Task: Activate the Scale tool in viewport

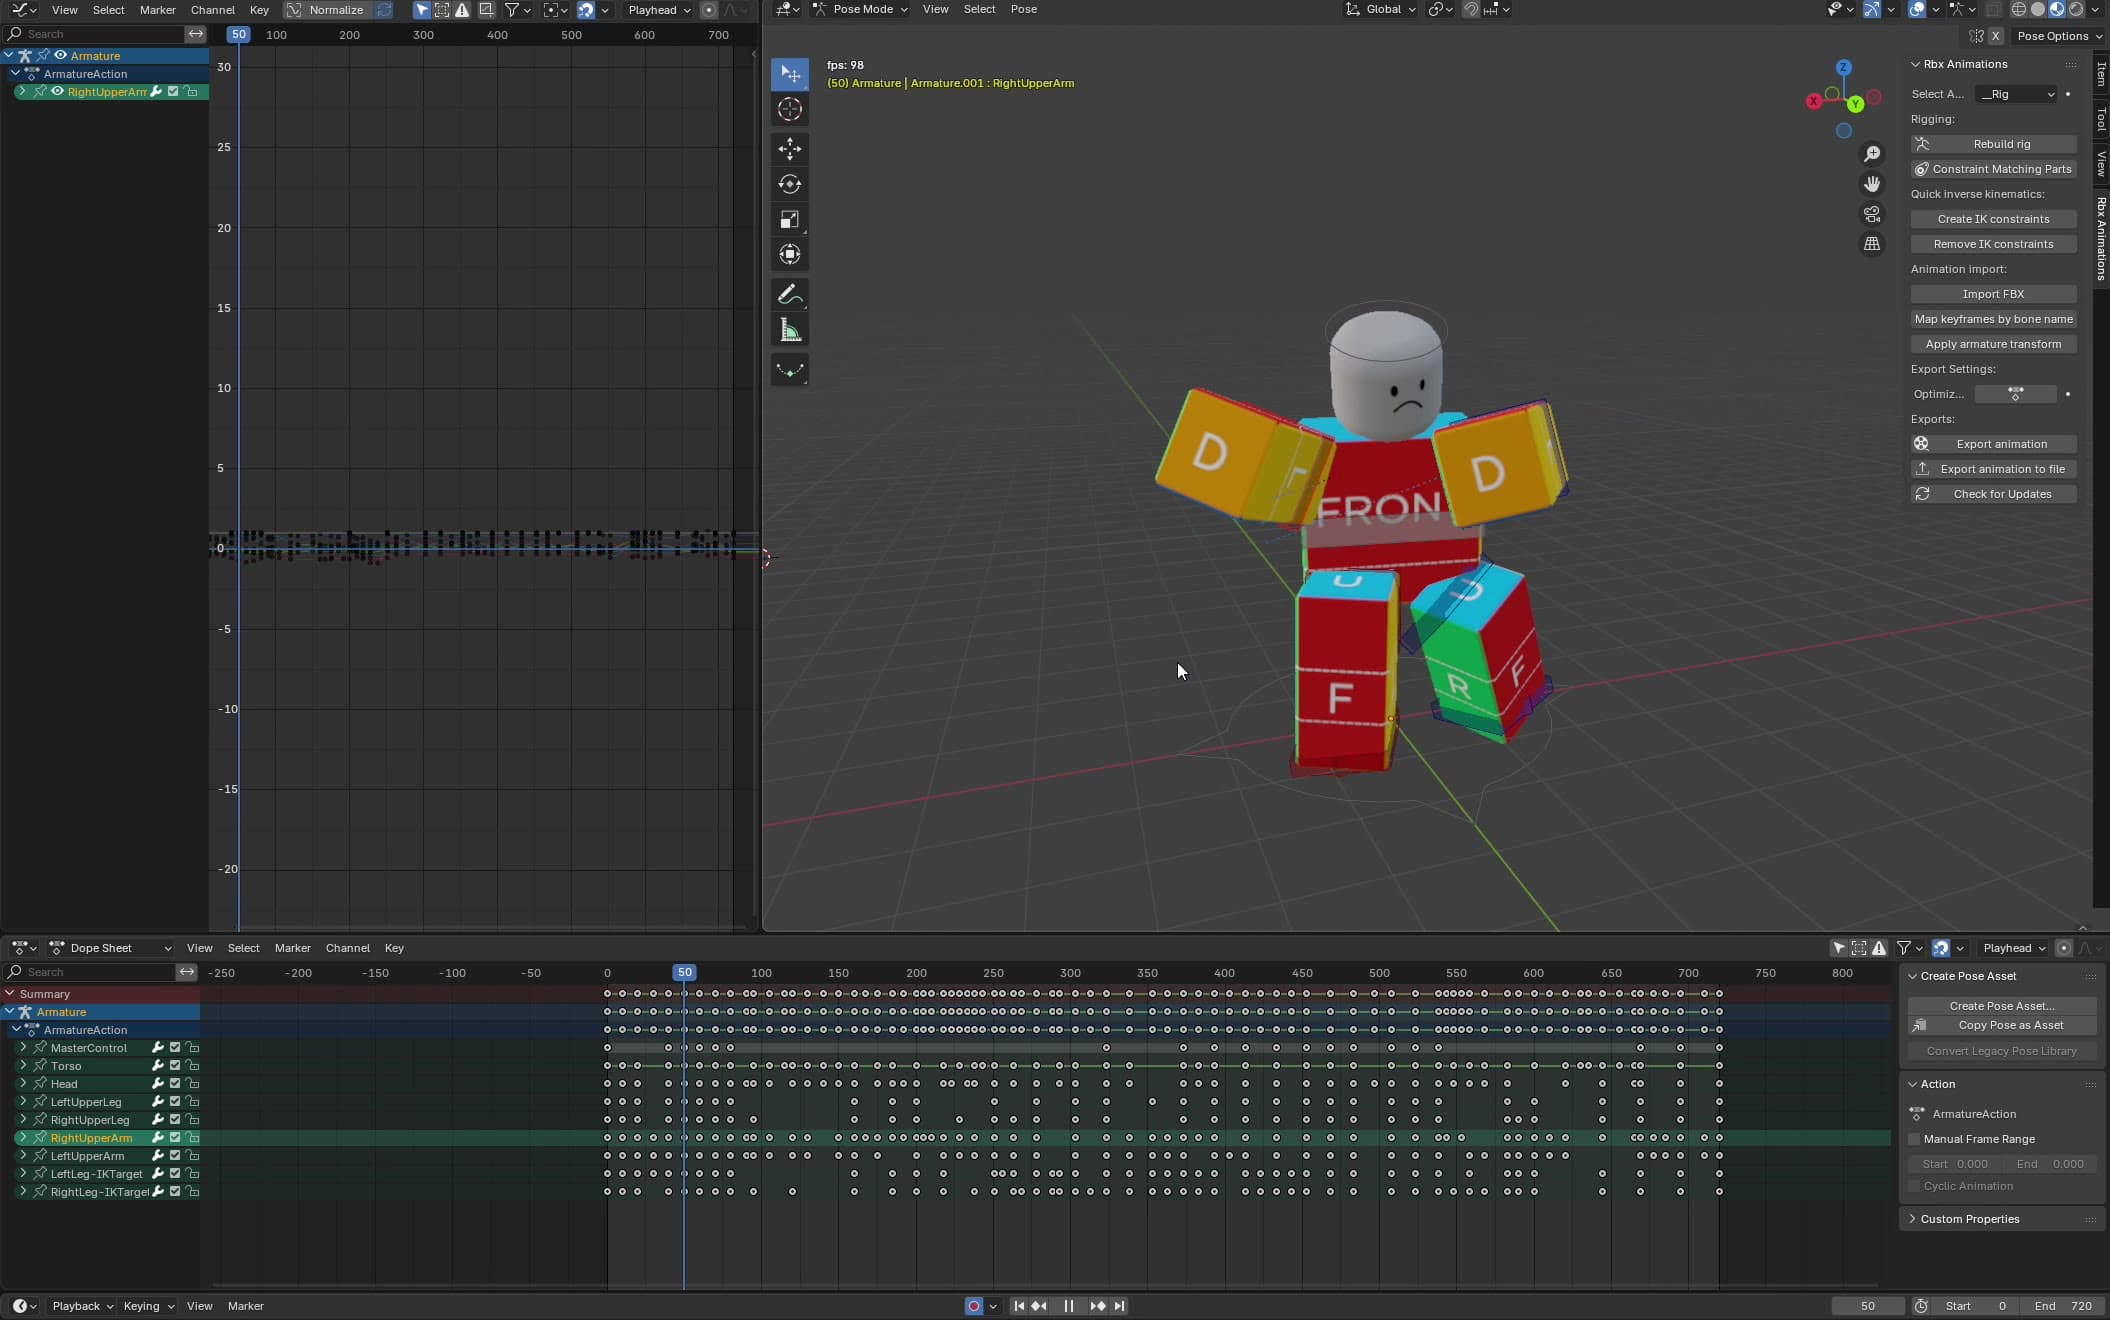Action: [x=790, y=219]
